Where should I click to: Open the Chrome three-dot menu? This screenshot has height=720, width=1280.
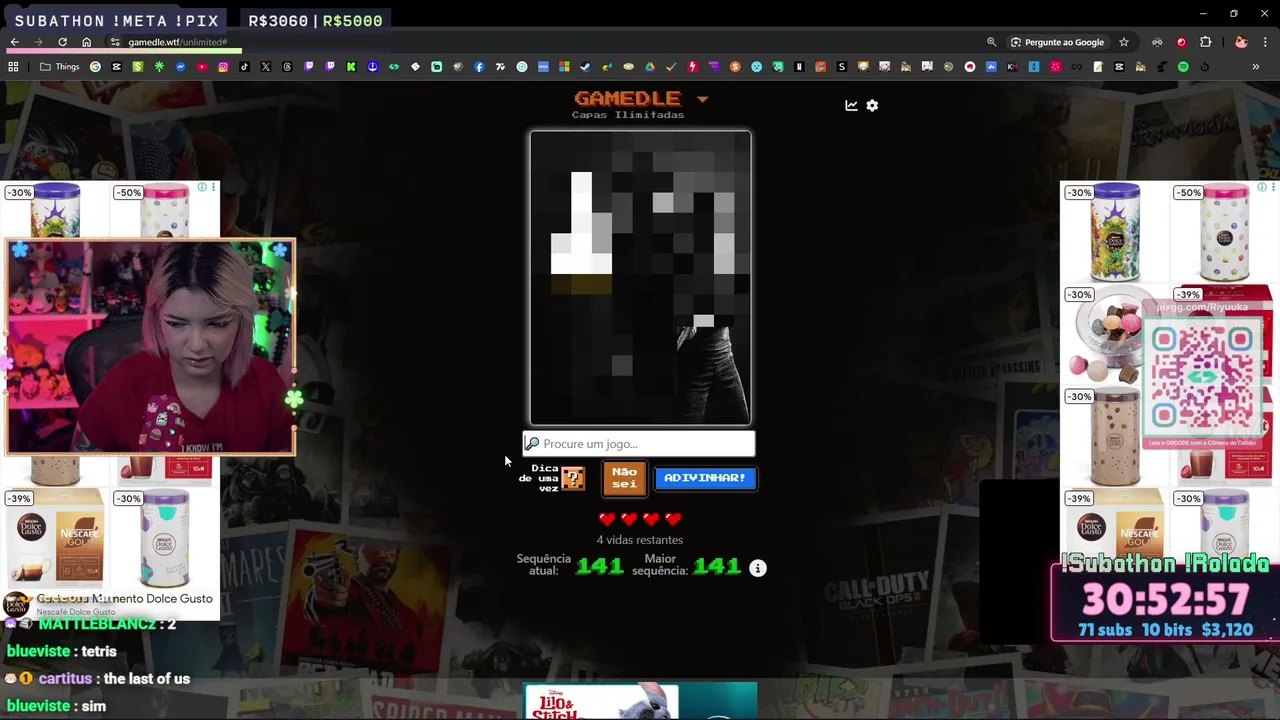tap(1266, 42)
